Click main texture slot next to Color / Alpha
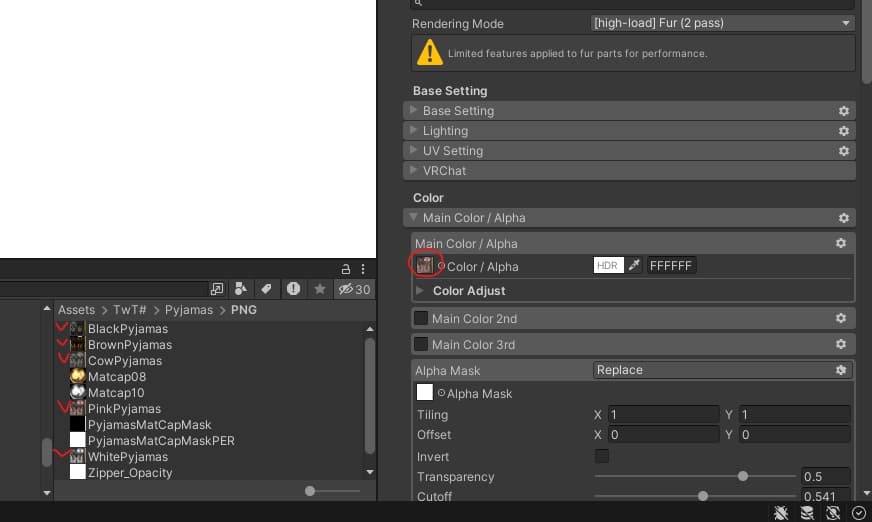Image resolution: width=872 pixels, height=522 pixels. 425,265
